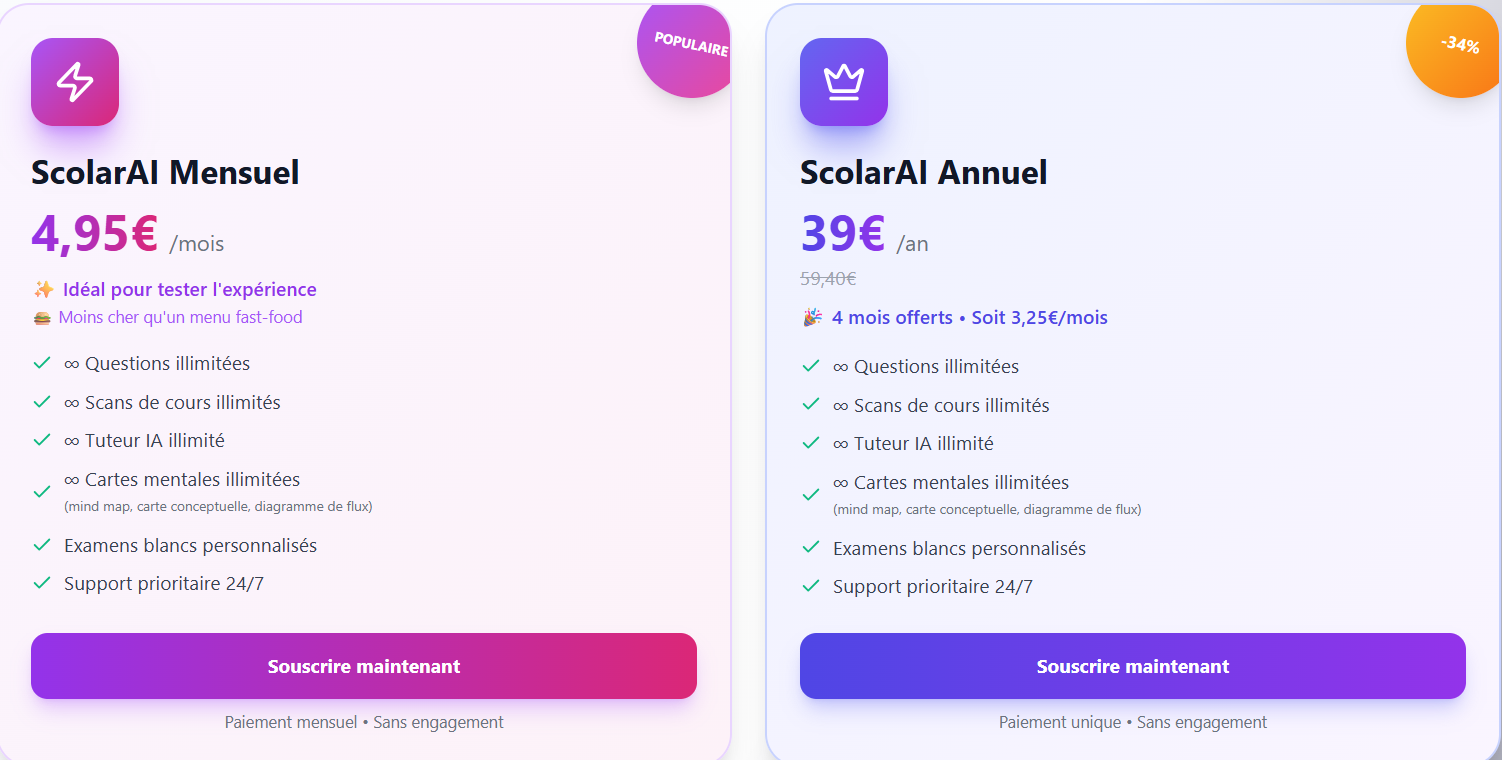Select the 'ScolarAI Annuel' plan title

coord(923,172)
